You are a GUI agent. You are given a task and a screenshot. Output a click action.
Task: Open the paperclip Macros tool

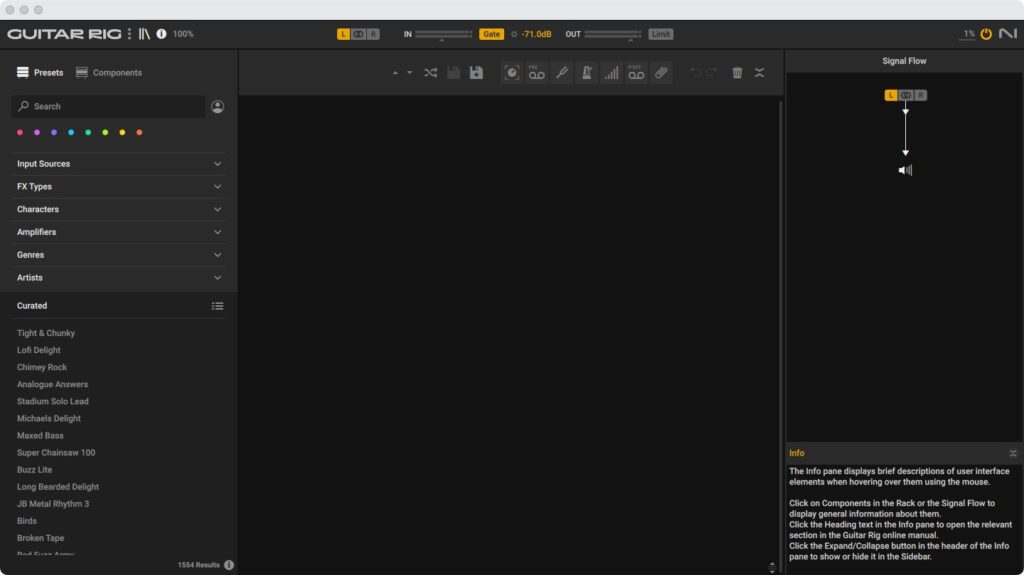pyautogui.click(x=661, y=73)
